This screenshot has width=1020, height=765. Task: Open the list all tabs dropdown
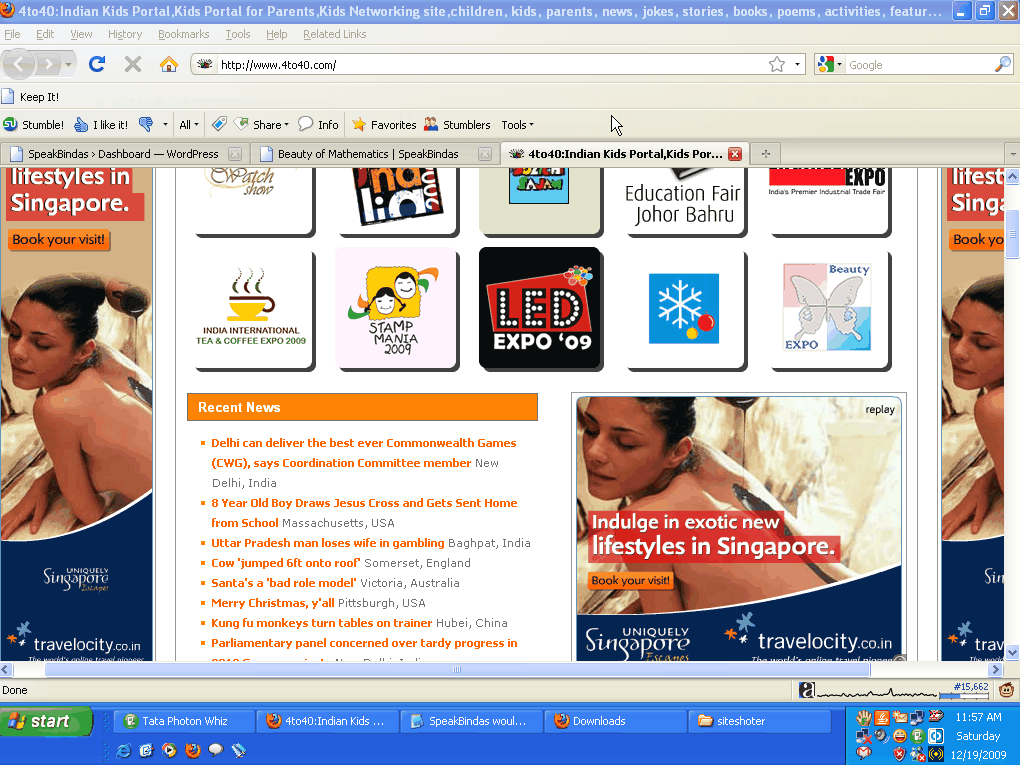pyautogui.click(x=1012, y=154)
